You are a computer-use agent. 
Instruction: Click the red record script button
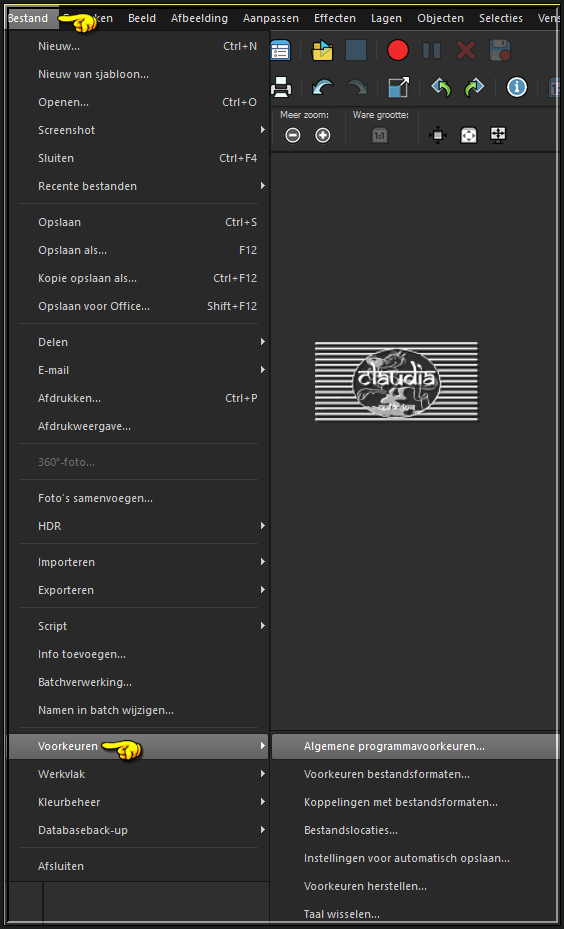click(x=398, y=50)
